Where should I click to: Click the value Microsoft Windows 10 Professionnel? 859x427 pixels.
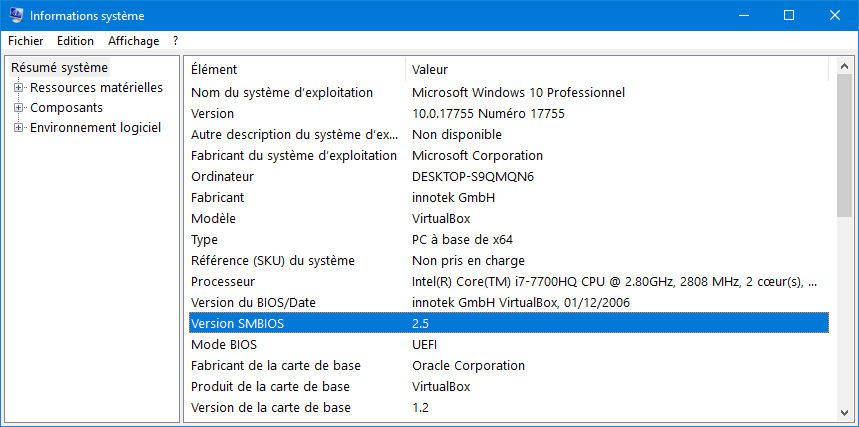click(518, 93)
